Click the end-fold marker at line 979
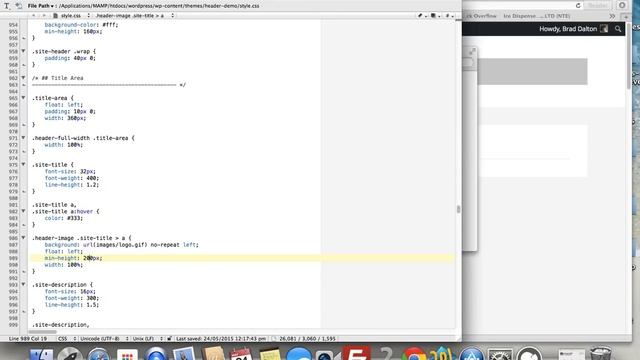The width and height of the screenshot is (640, 360). point(23,191)
